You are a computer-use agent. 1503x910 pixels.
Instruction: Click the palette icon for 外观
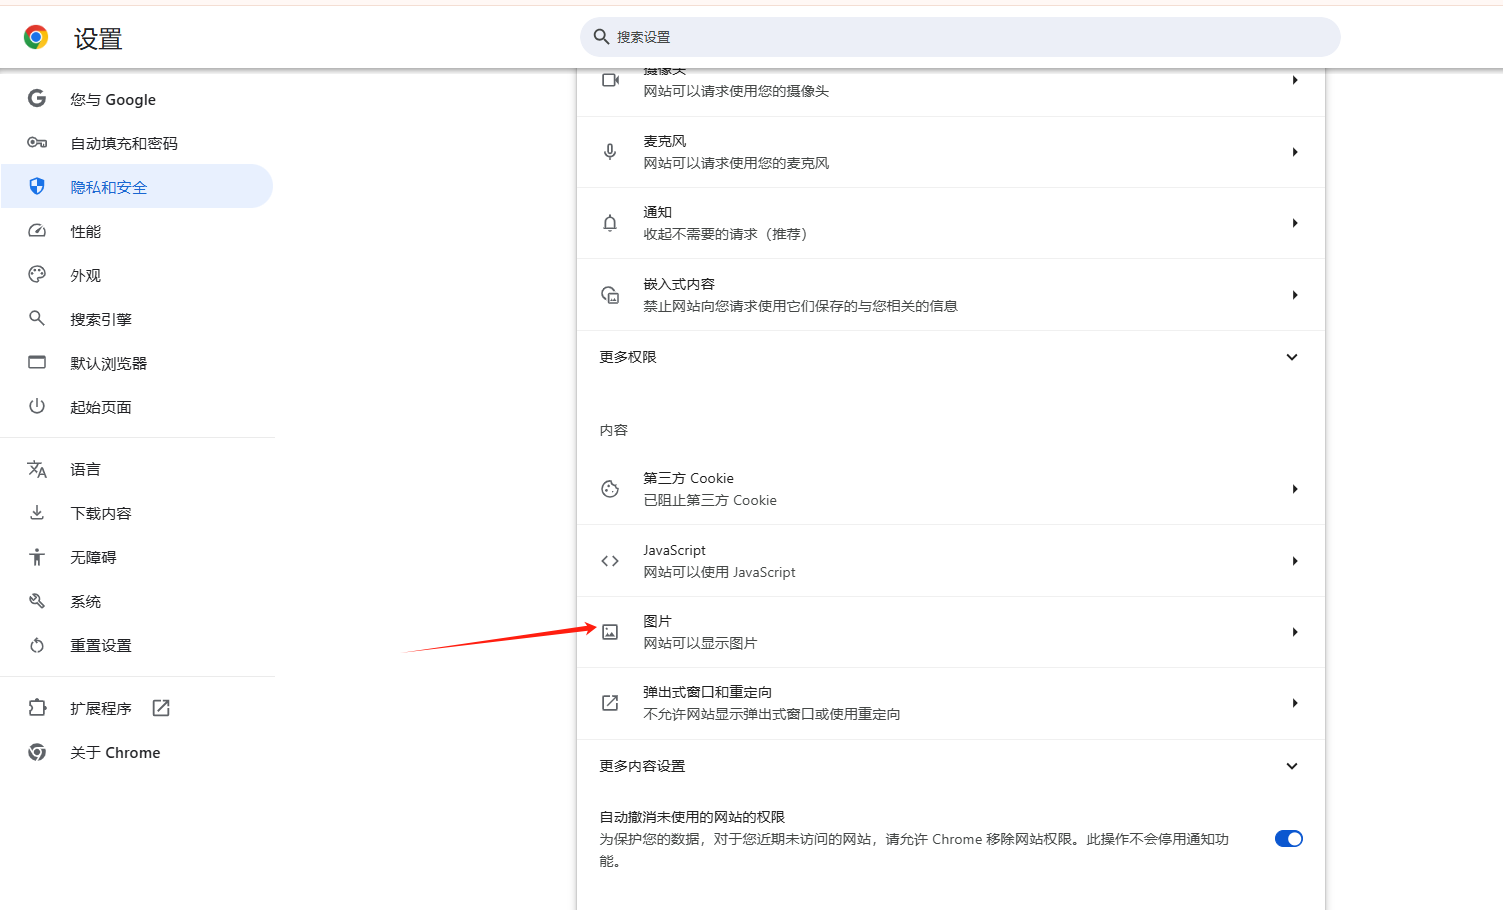pyautogui.click(x=37, y=274)
